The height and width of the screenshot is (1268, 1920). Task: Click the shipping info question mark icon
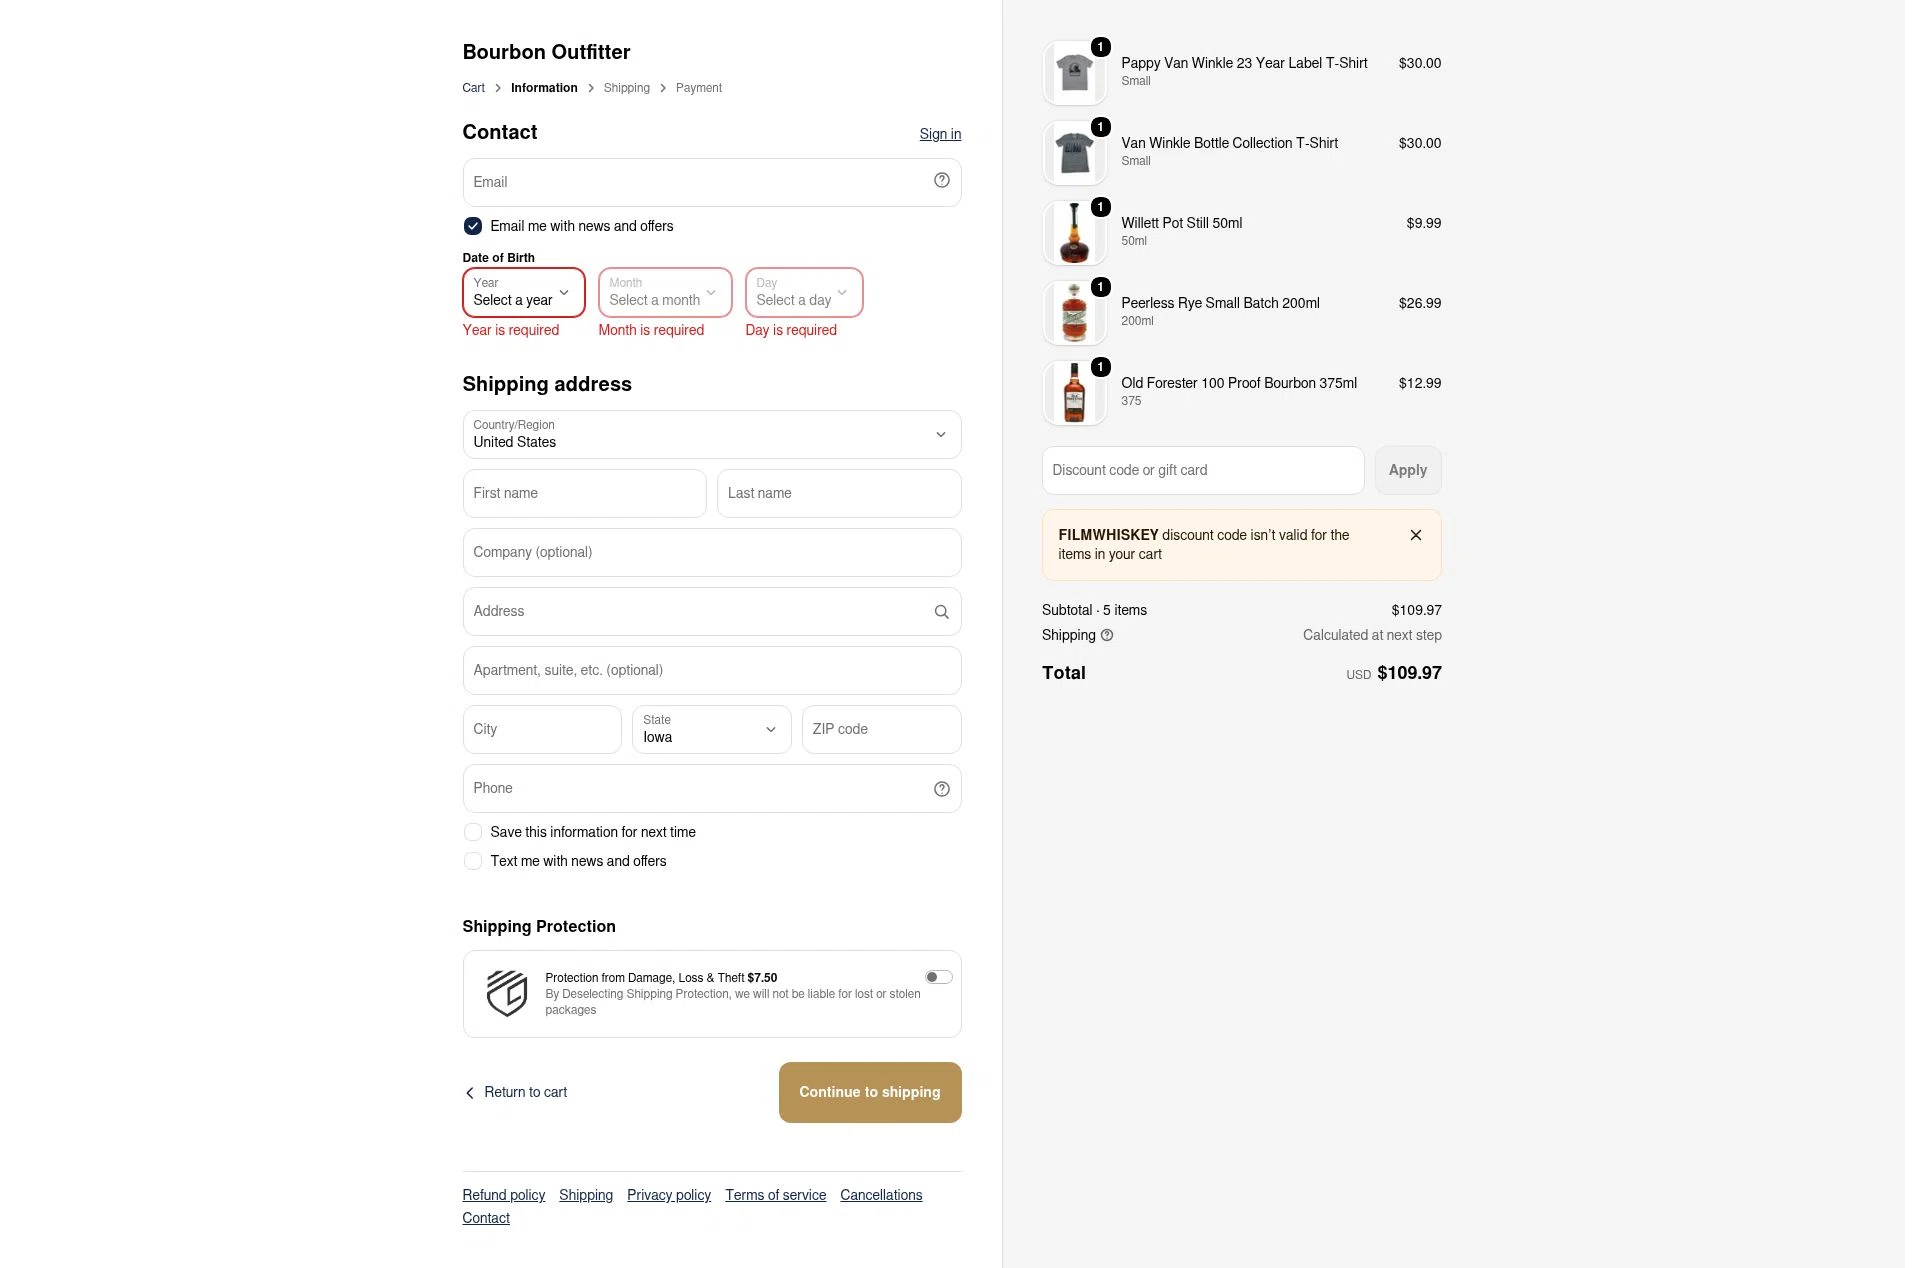pyautogui.click(x=1107, y=635)
